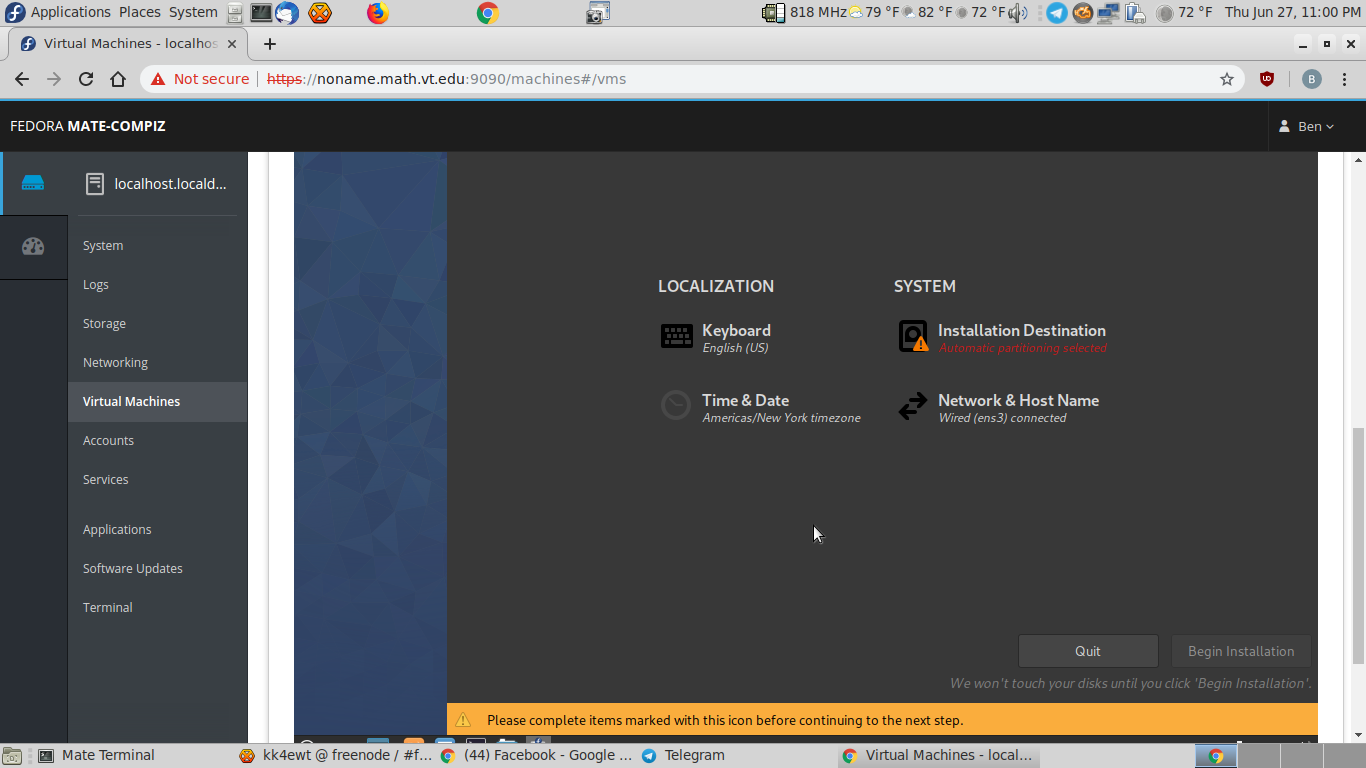Switch to Telegram in the taskbar
1366x768 pixels.
pyautogui.click(x=738, y=756)
